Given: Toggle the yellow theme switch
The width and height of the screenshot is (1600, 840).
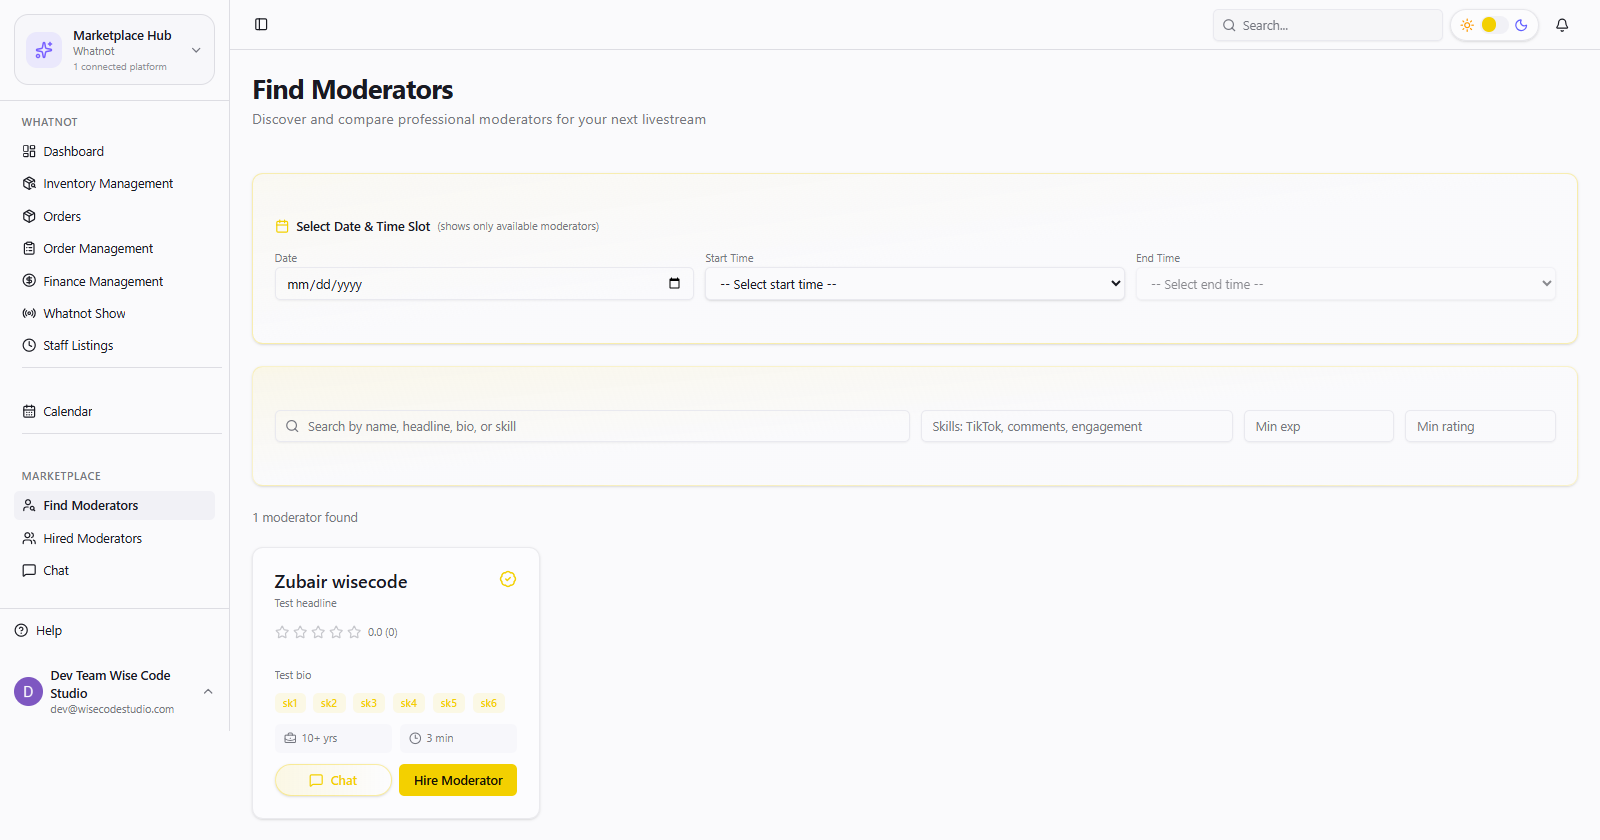Looking at the screenshot, I should 1494,25.
